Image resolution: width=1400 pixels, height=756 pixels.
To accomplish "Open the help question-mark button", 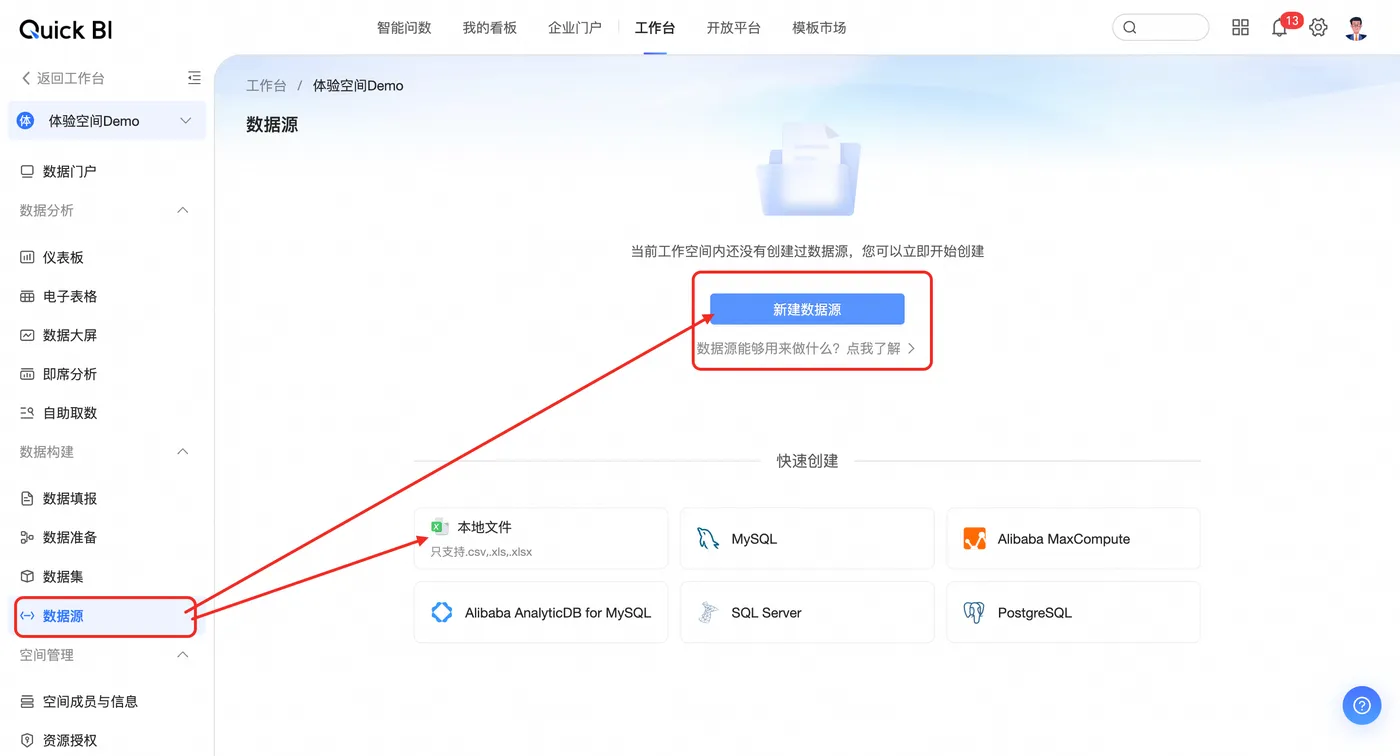I will point(1361,705).
